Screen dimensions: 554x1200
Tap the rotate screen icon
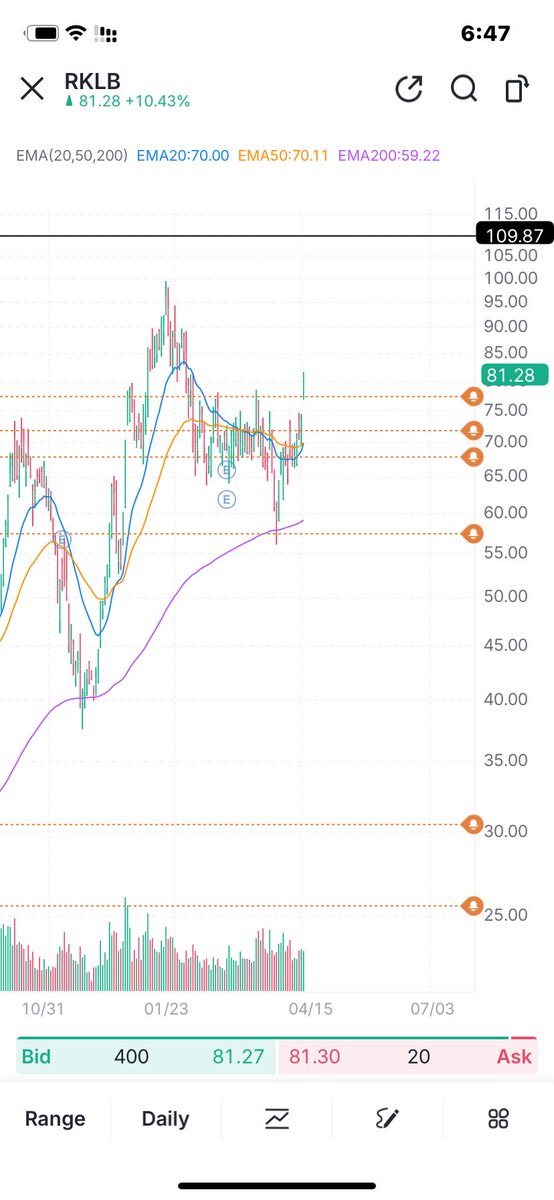tap(516, 89)
